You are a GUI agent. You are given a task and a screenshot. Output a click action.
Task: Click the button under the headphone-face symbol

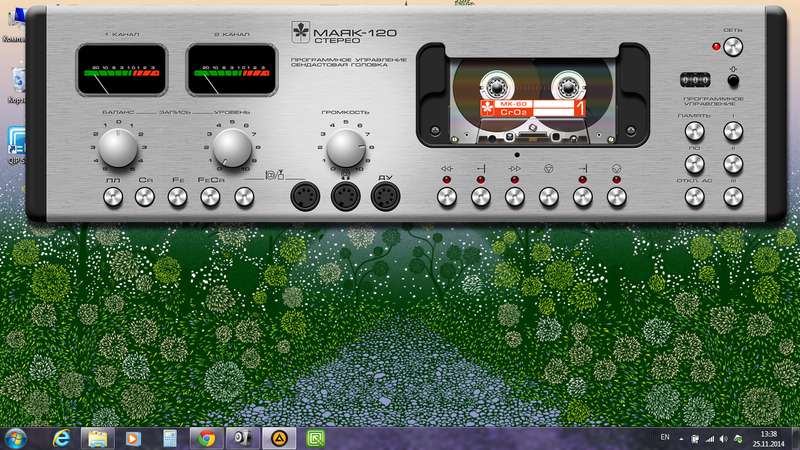click(x=617, y=197)
